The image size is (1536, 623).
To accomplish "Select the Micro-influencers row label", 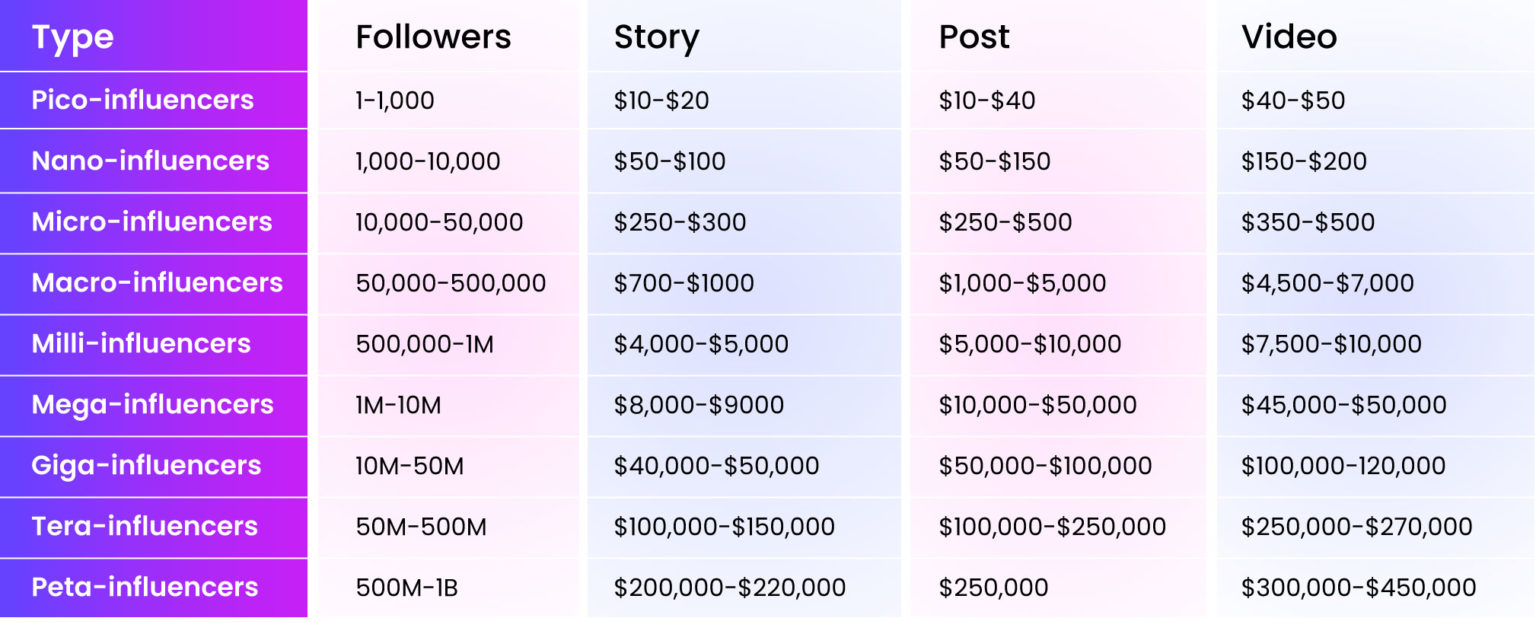I will [151, 222].
